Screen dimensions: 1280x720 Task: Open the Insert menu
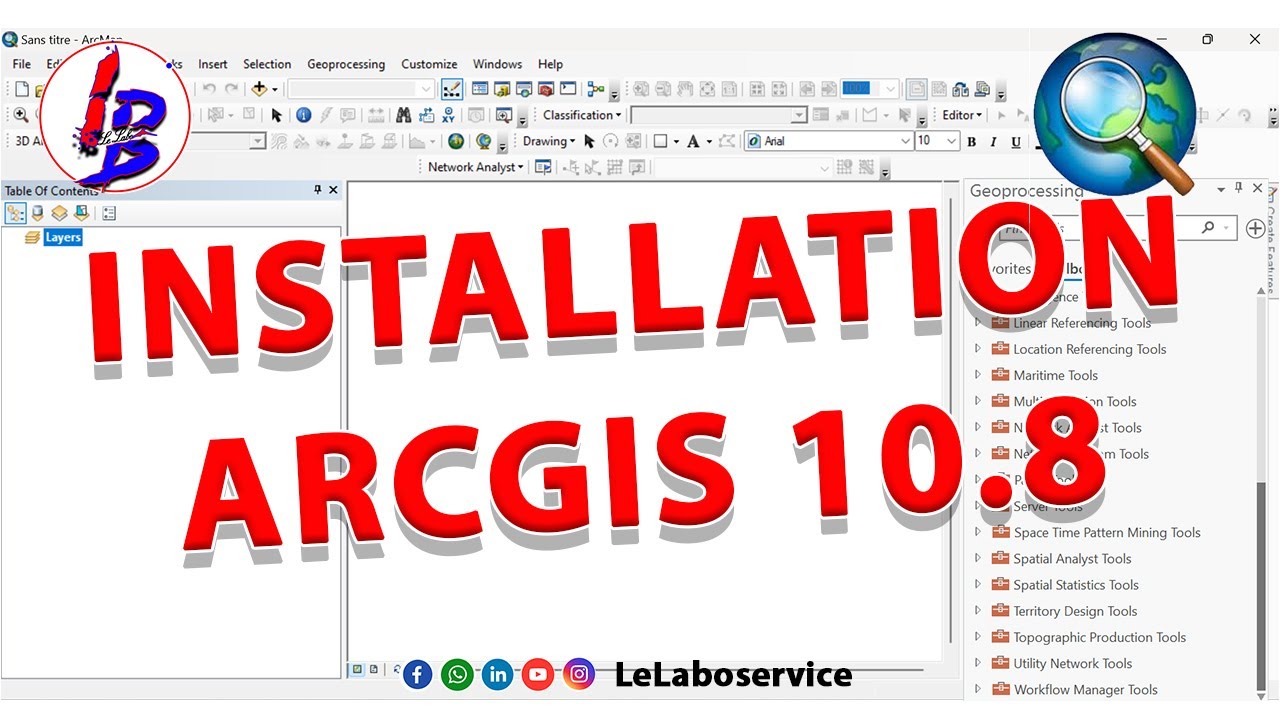coord(213,64)
